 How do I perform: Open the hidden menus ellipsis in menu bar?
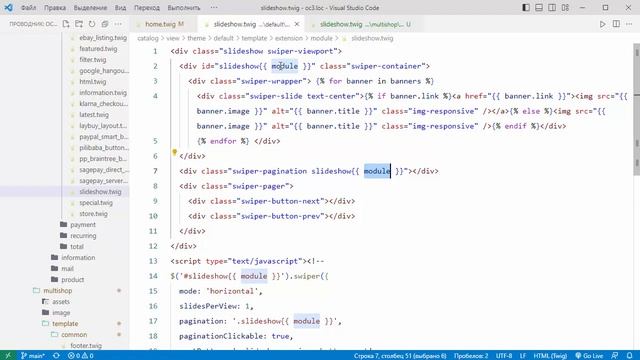(x=214, y=8)
